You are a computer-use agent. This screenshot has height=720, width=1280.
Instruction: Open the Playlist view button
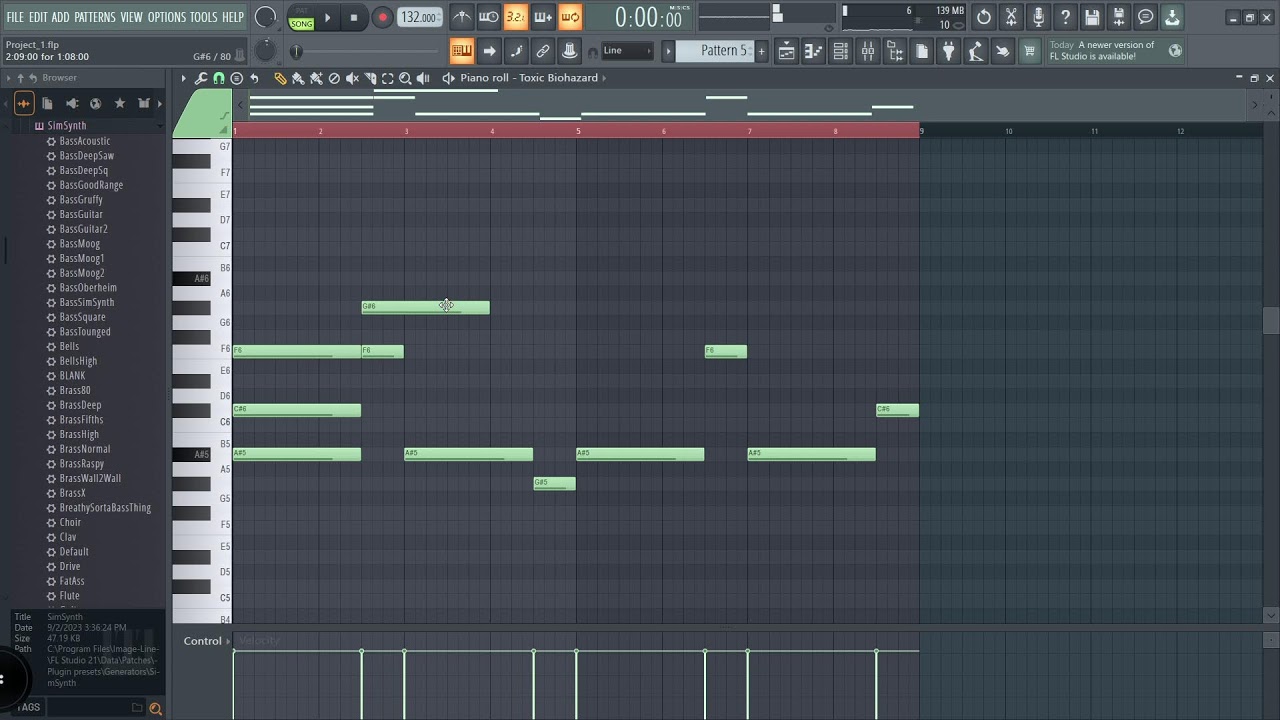(x=787, y=51)
